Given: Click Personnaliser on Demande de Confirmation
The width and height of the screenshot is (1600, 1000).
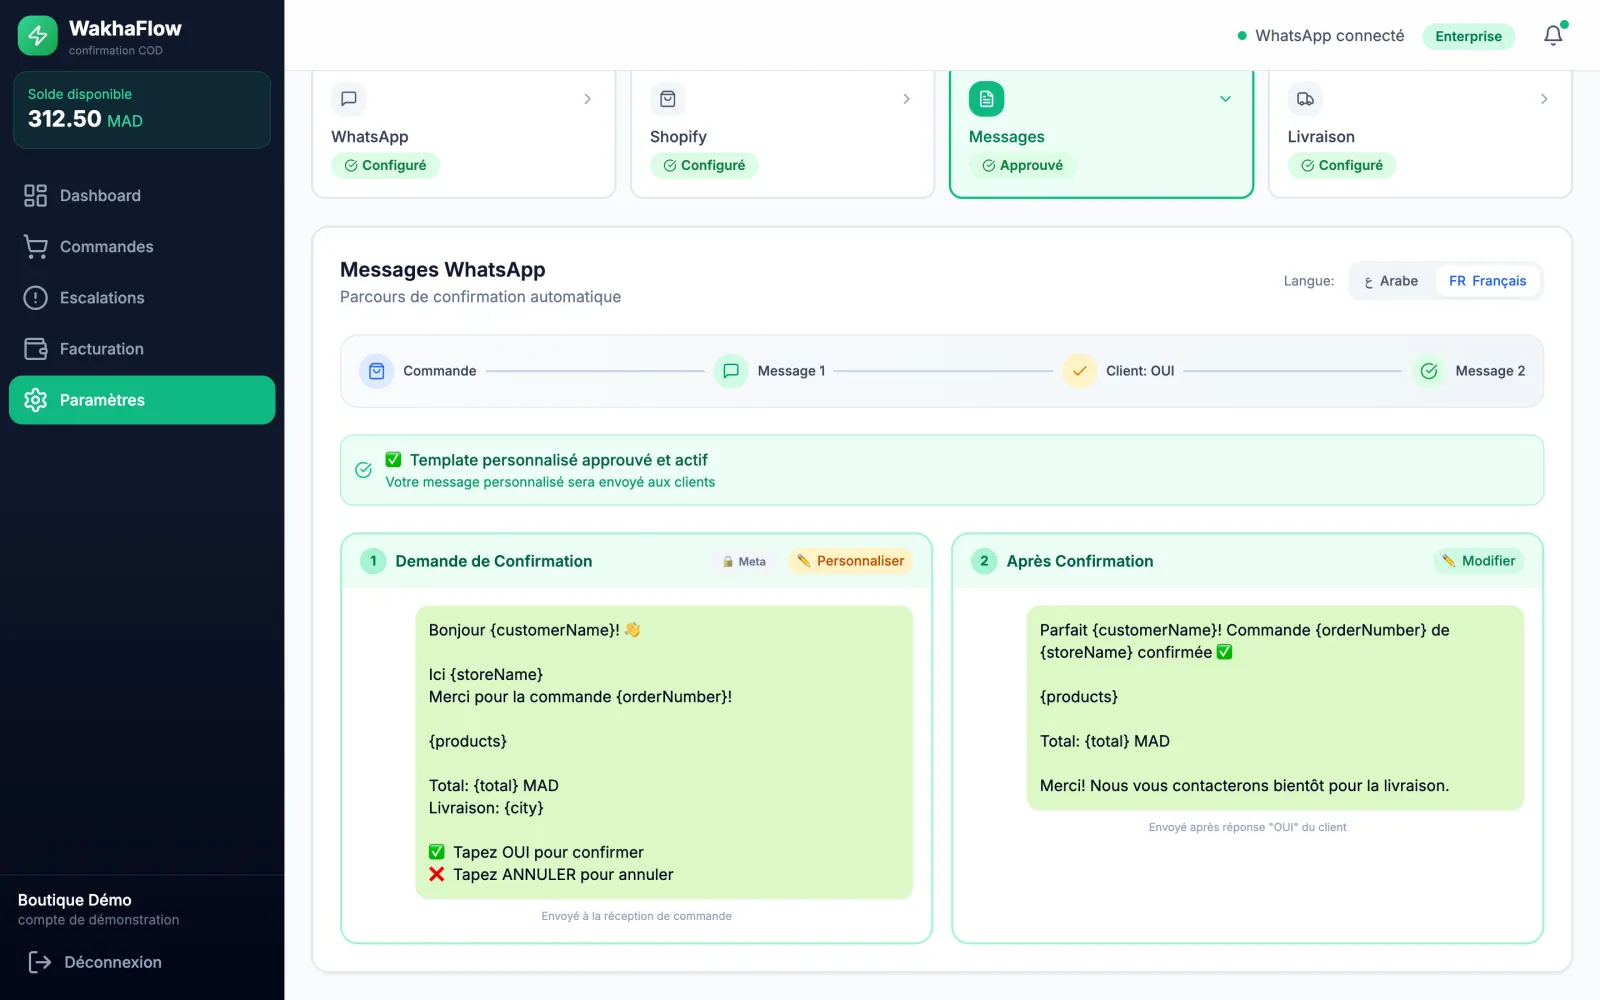Looking at the screenshot, I should coord(850,561).
